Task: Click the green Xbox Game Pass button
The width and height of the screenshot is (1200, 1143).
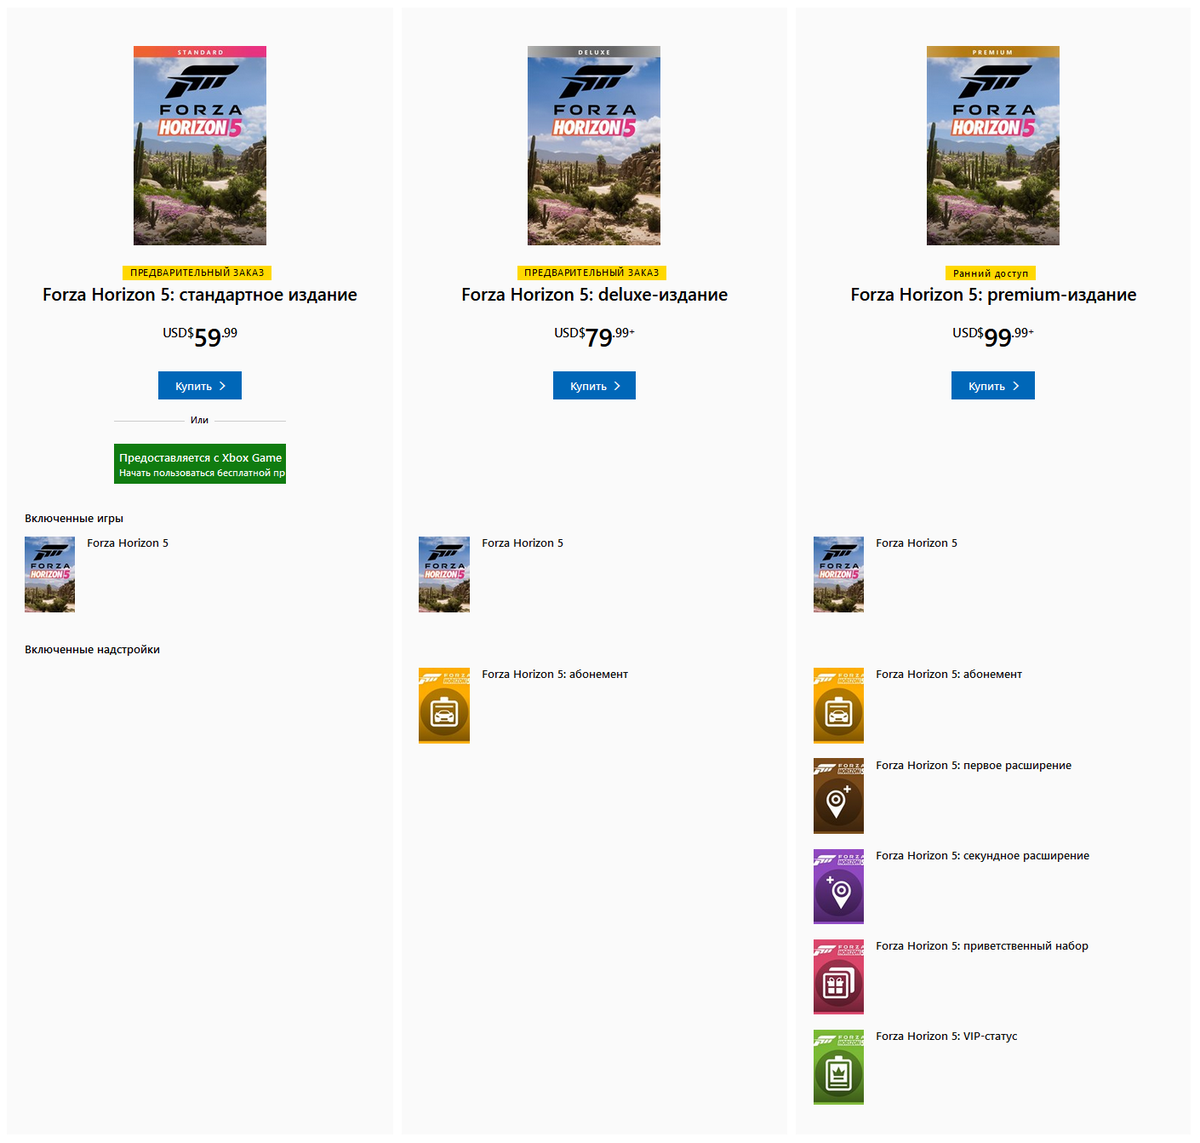Action: (200, 464)
